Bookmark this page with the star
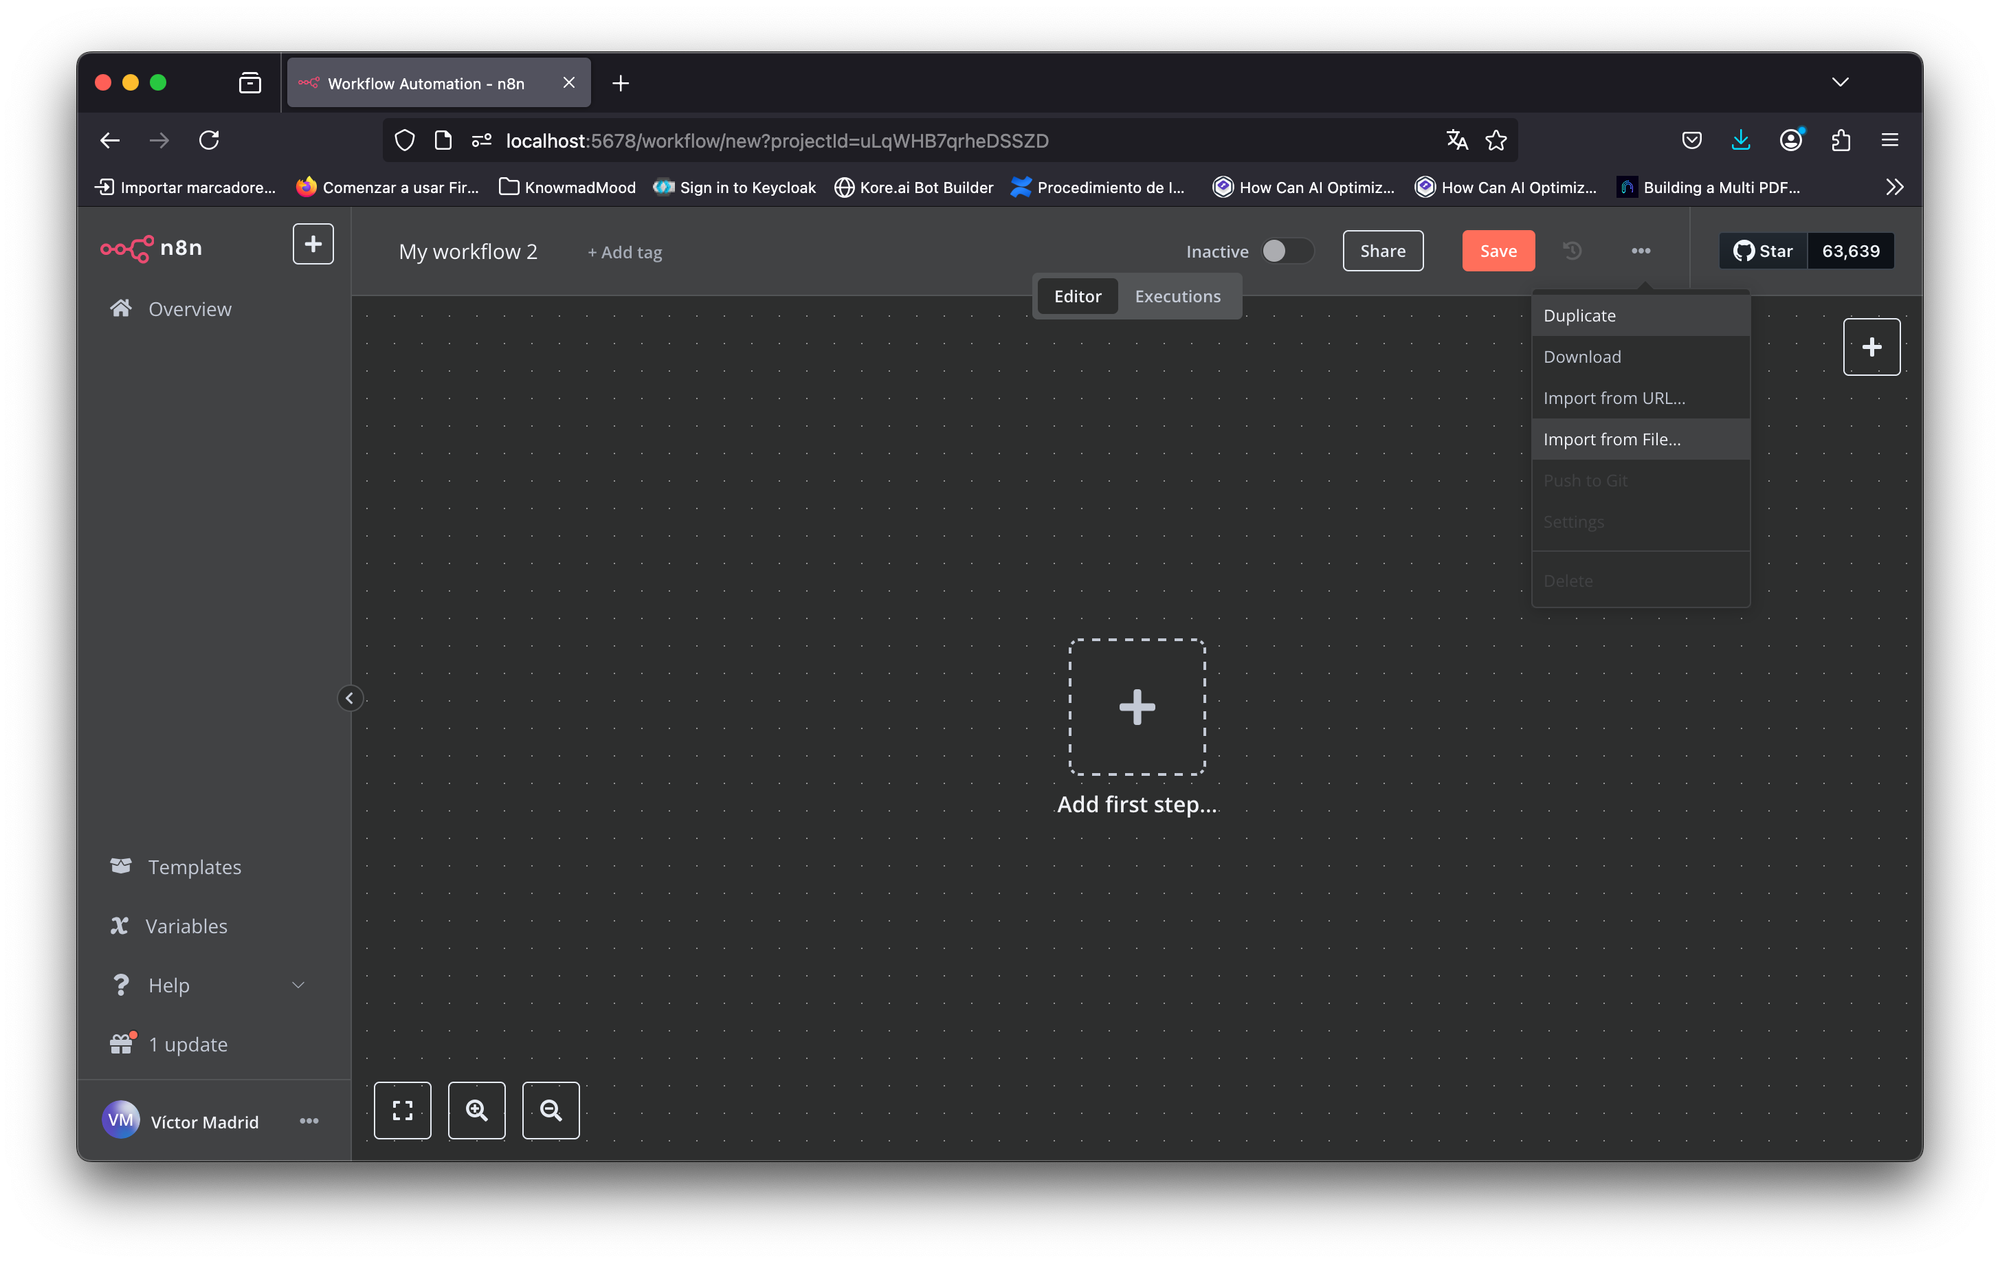Image resolution: width=2000 pixels, height=1263 pixels. tap(1496, 140)
